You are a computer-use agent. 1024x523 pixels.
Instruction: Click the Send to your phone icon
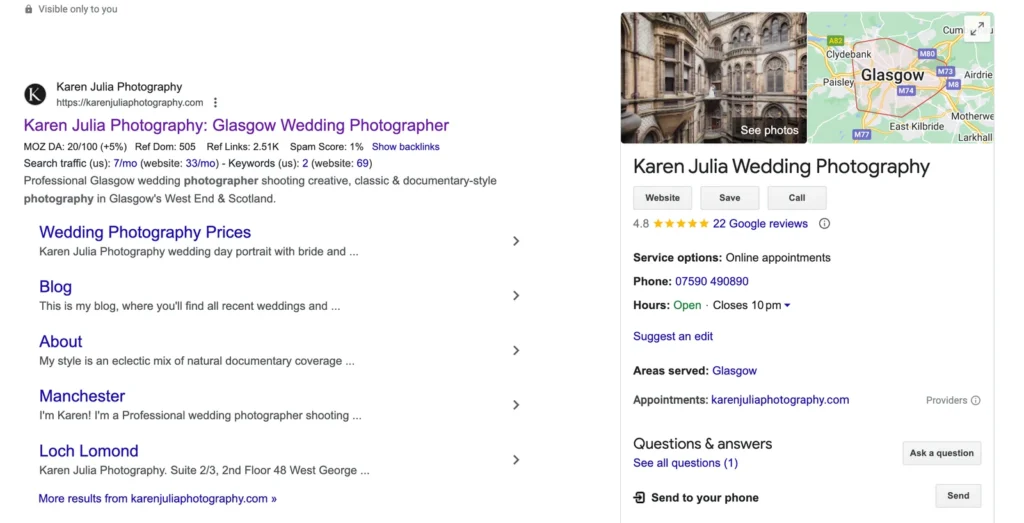click(640, 497)
